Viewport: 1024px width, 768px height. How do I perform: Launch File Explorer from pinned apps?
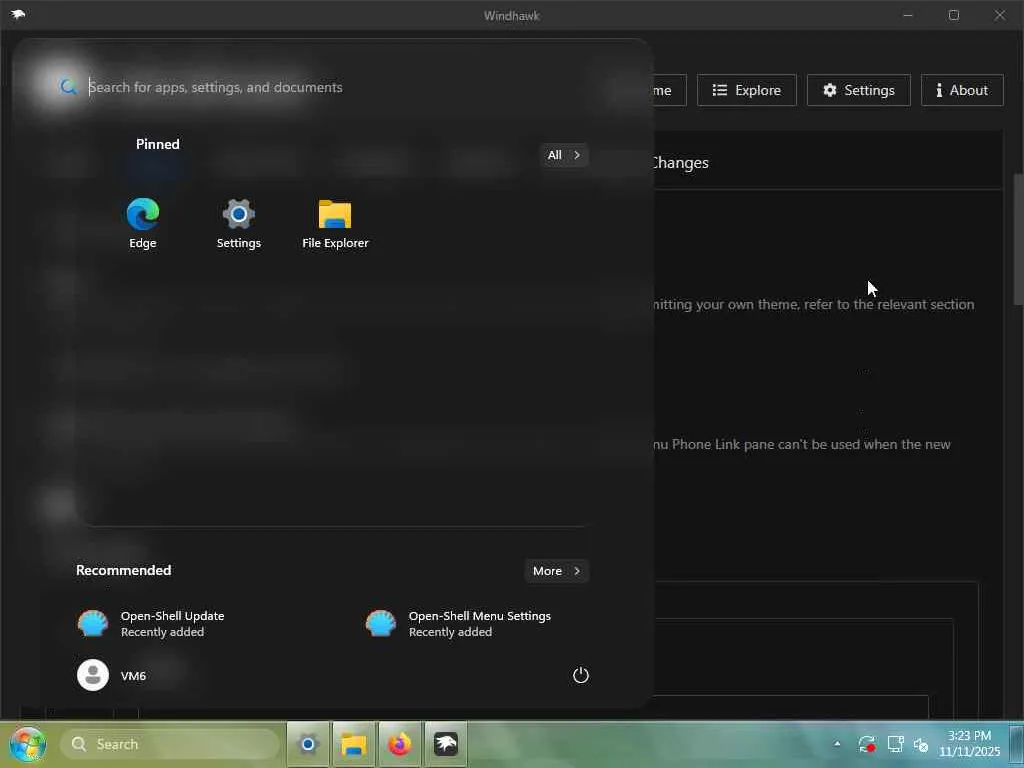pos(335,223)
